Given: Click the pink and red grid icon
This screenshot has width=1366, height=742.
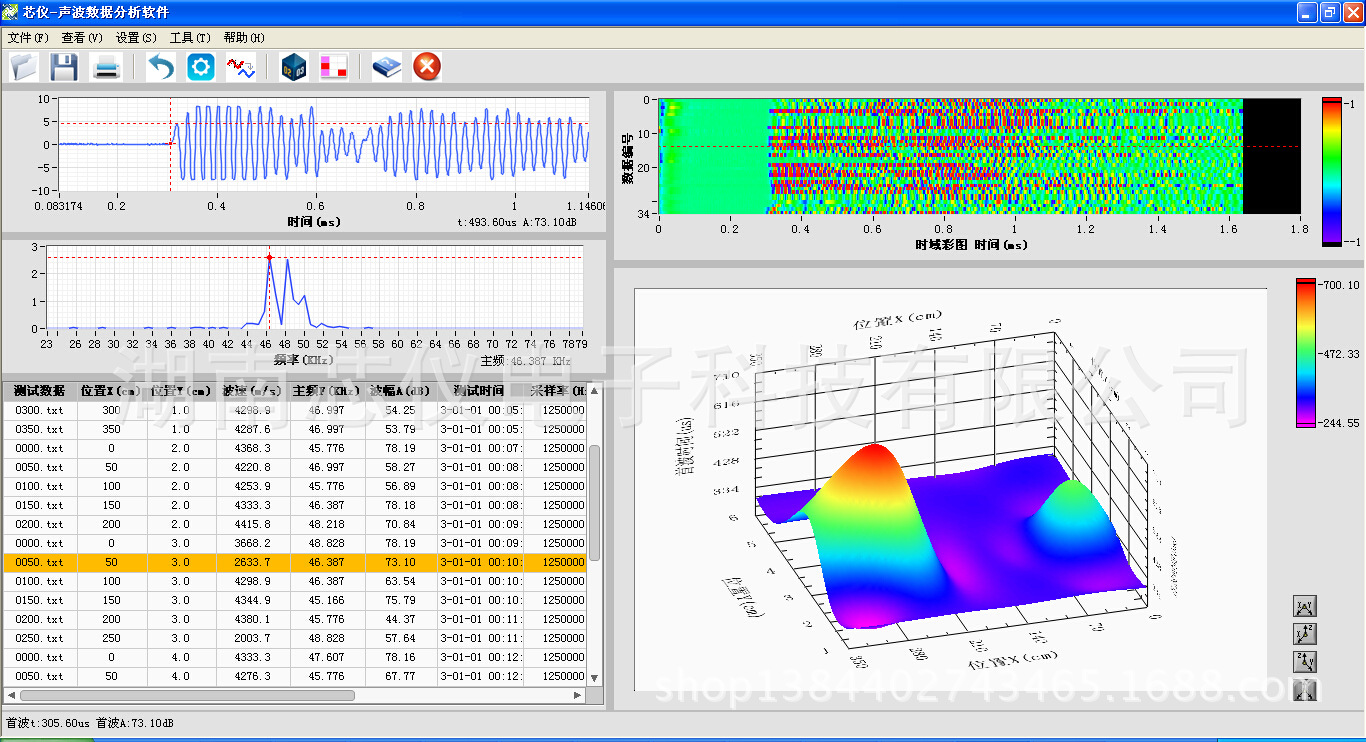Looking at the screenshot, I should (x=333, y=68).
